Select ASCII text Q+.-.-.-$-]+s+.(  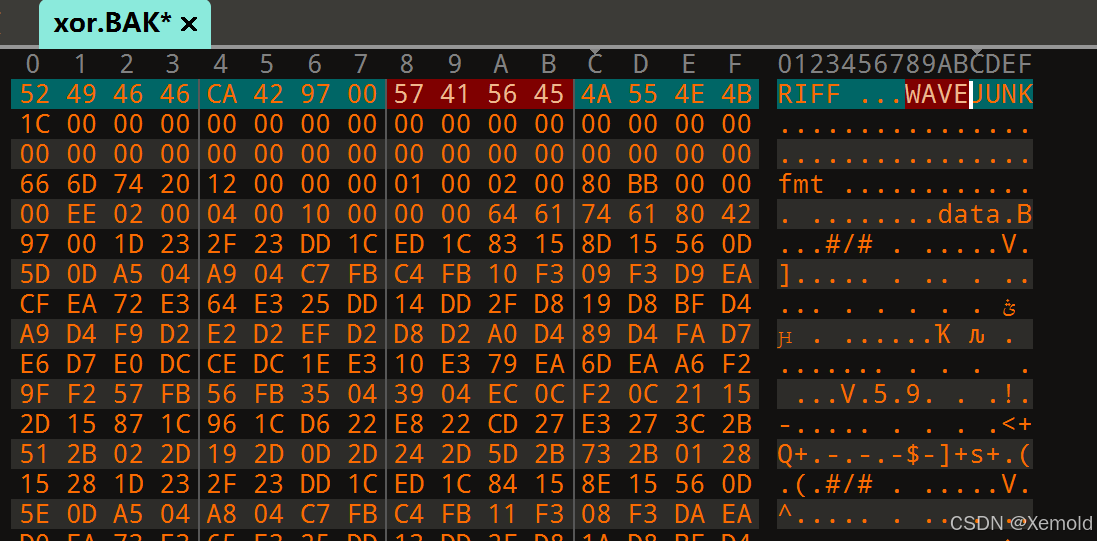[x=905, y=455]
